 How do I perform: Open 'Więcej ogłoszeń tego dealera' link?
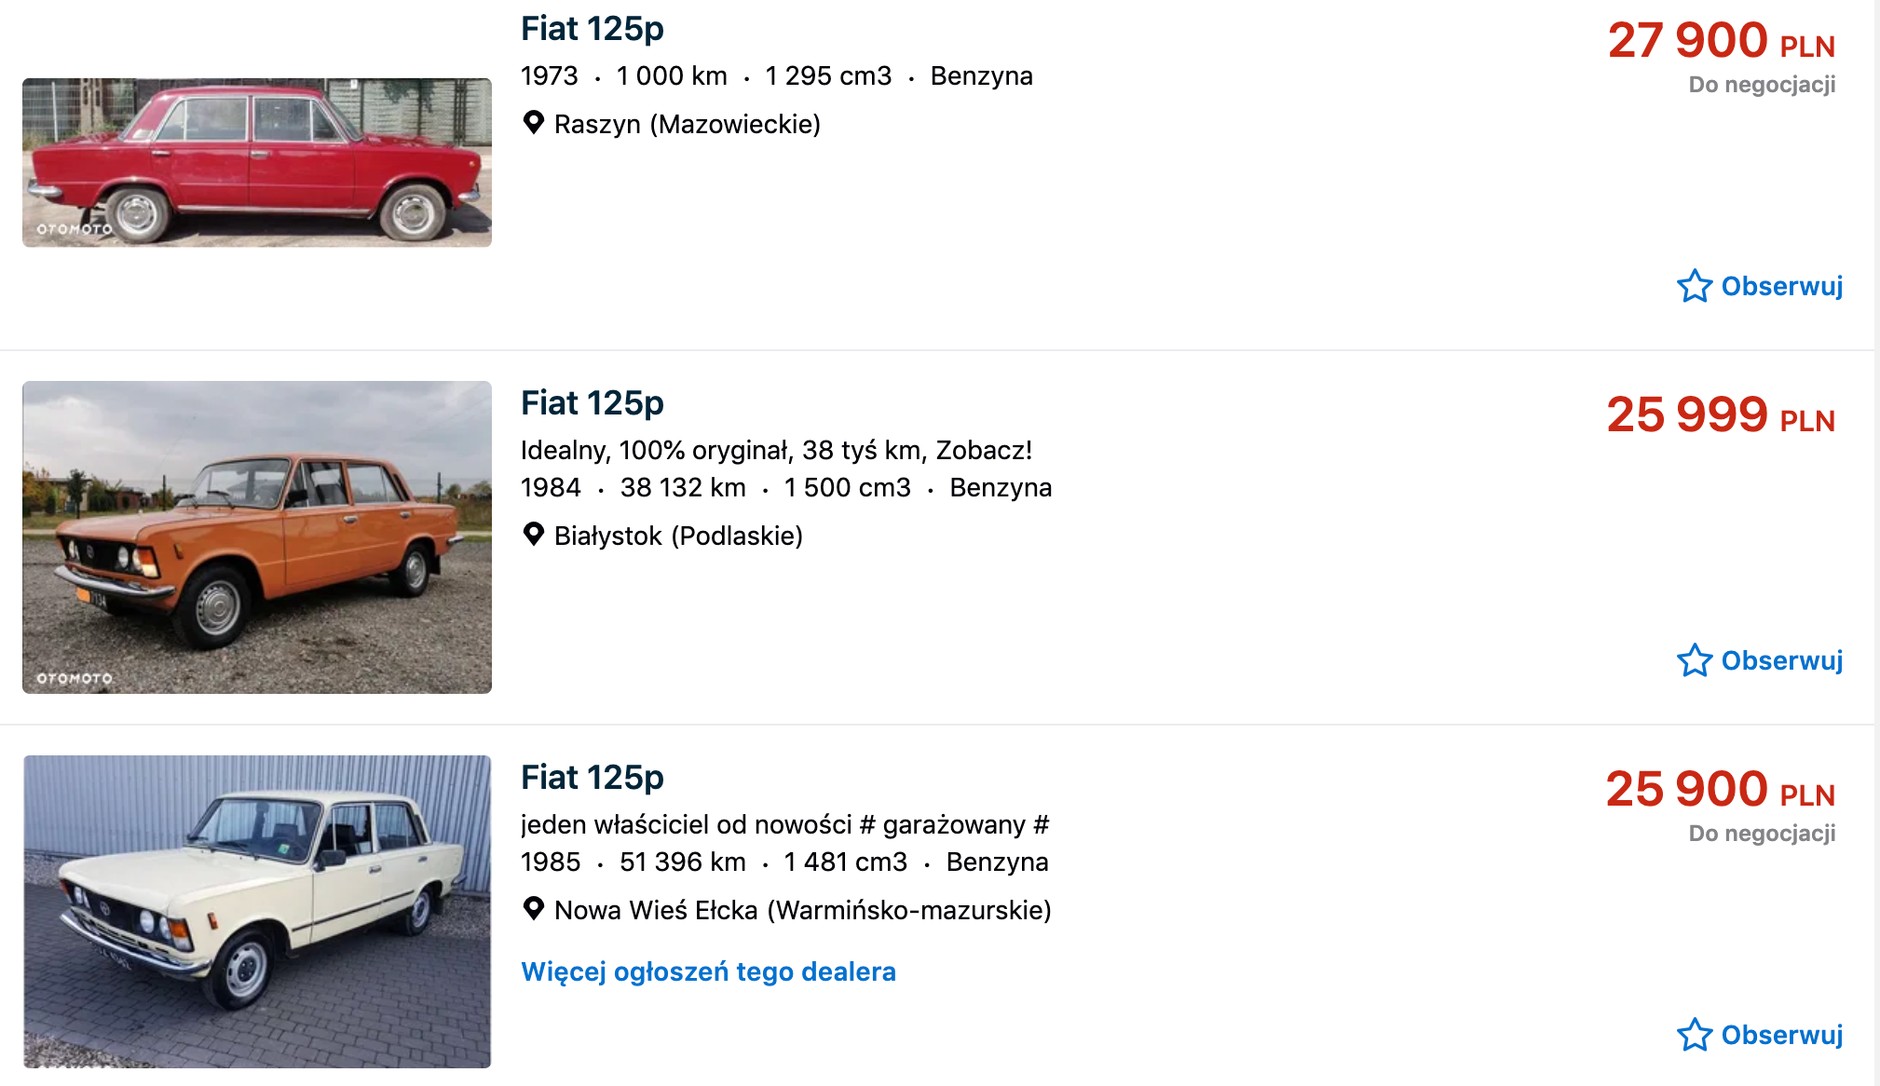[708, 971]
